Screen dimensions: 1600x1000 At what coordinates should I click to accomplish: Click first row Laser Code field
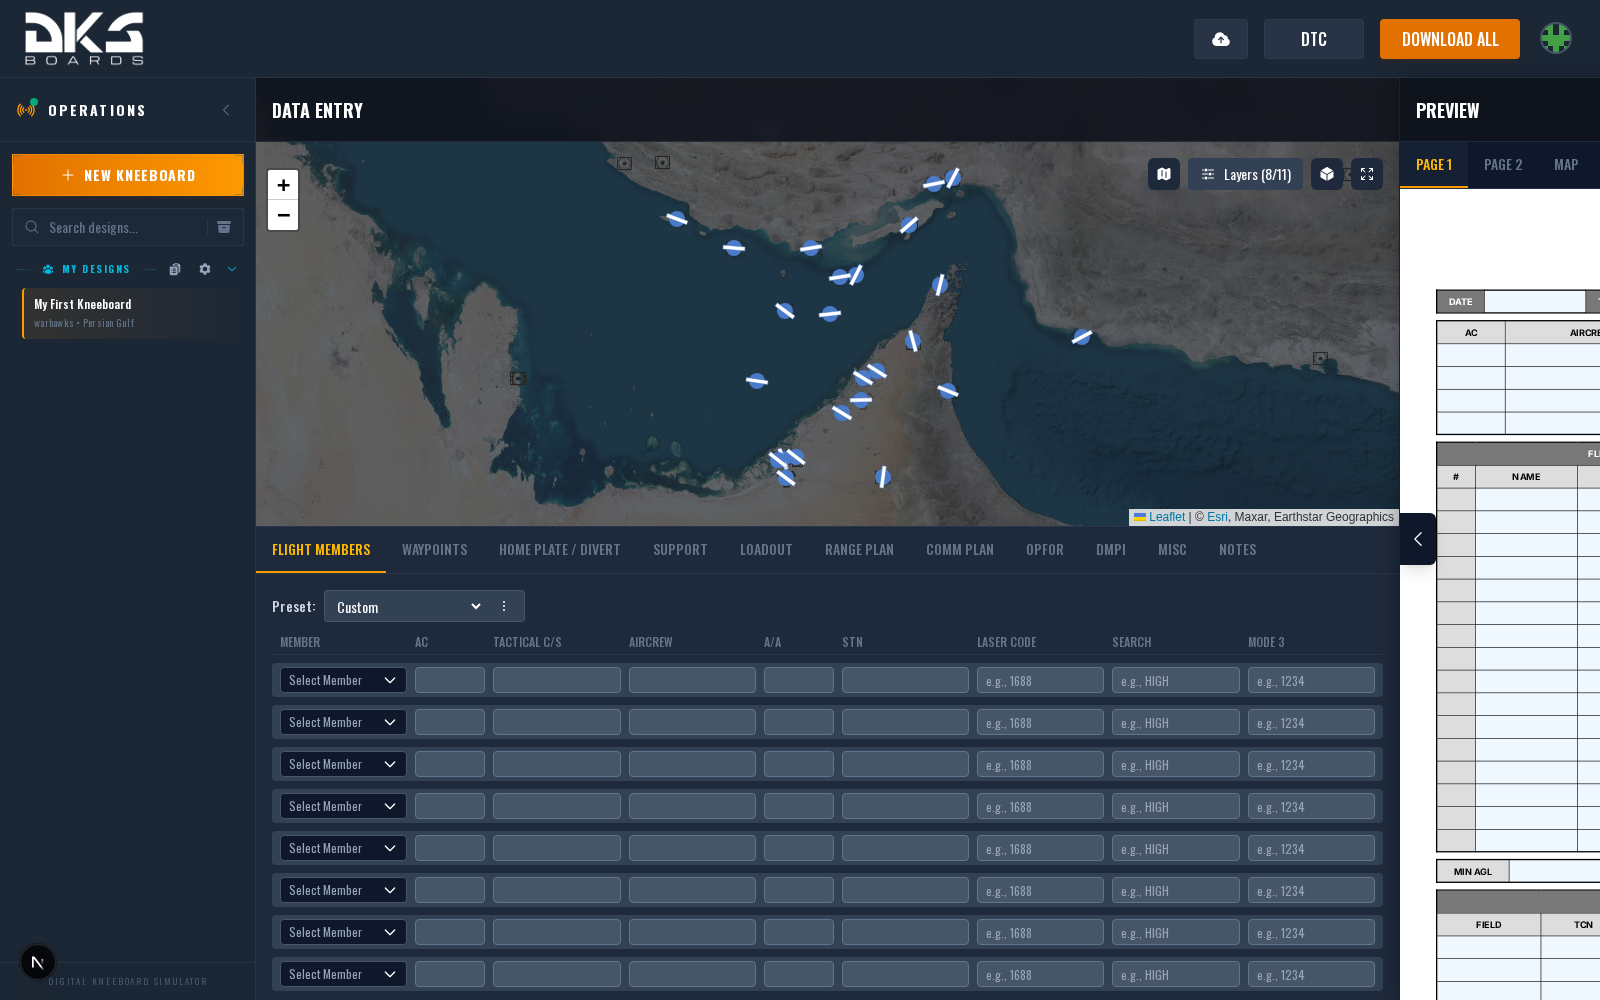(1040, 680)
